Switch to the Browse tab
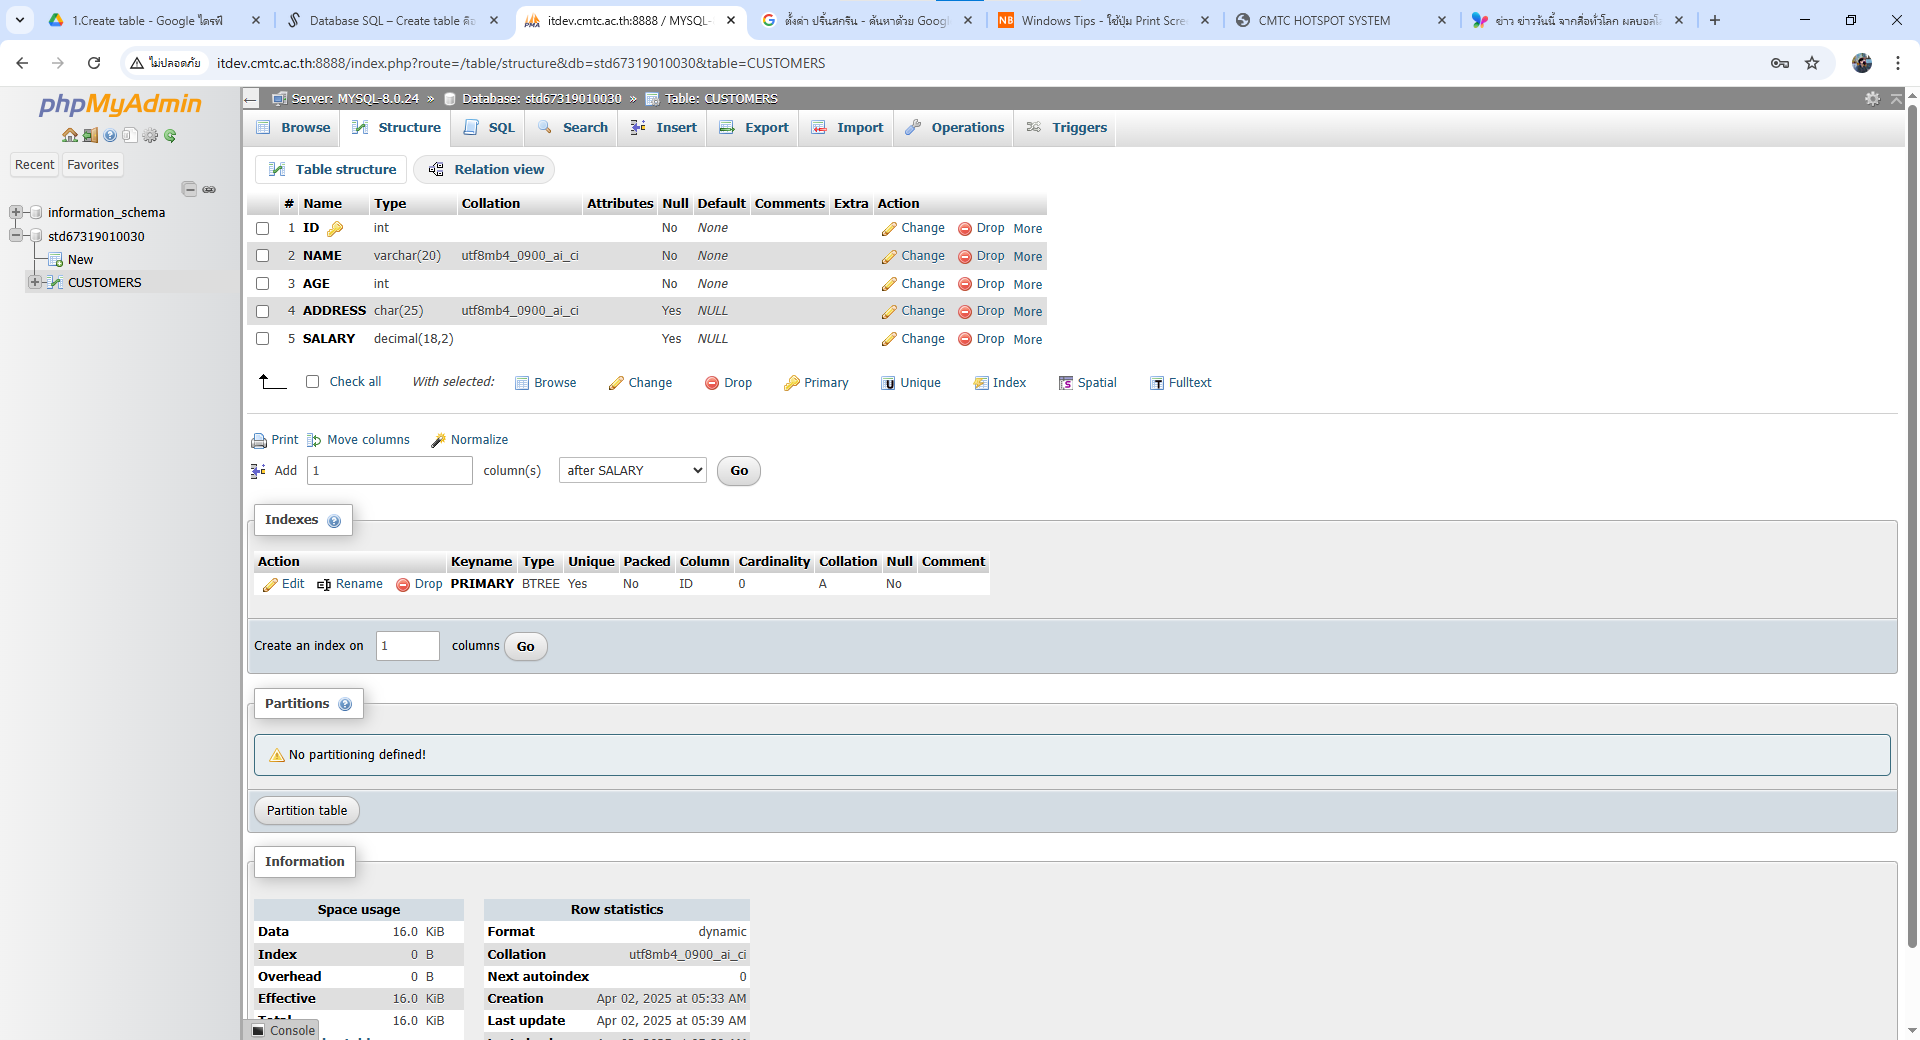Viewport: 1920px width, 1040px height. (x=294, y=128)
